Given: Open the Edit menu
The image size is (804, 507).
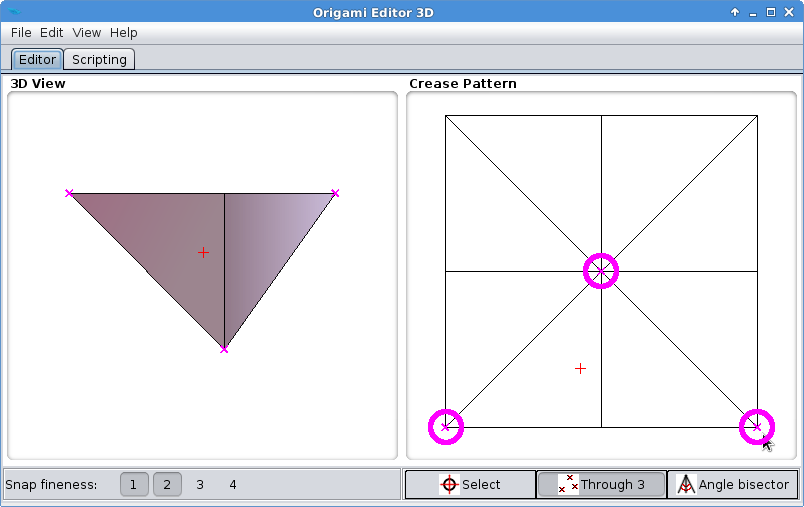Looking at the screenshot, I should [52, 33].
